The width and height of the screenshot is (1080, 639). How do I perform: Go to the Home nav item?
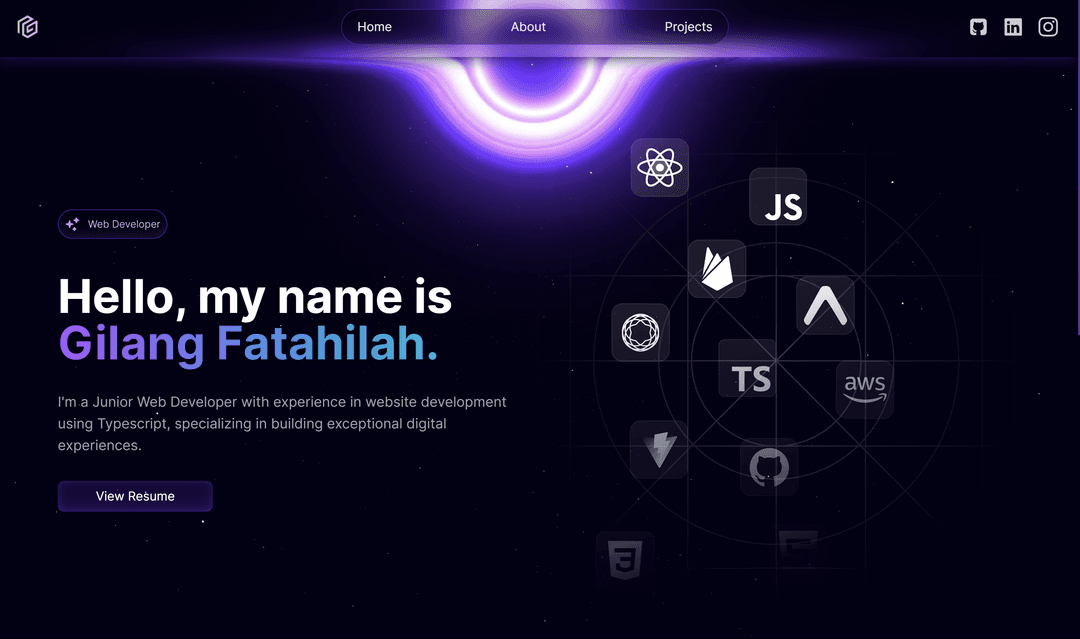(375, 27)
